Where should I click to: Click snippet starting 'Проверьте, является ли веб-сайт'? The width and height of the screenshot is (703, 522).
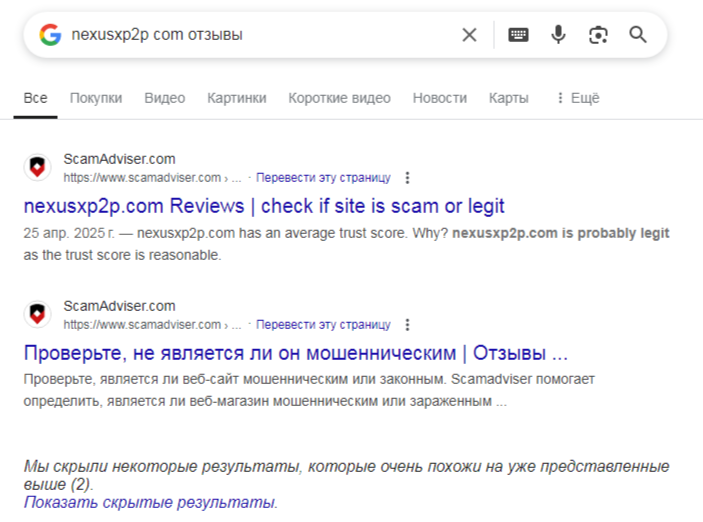tap(309, 390)
